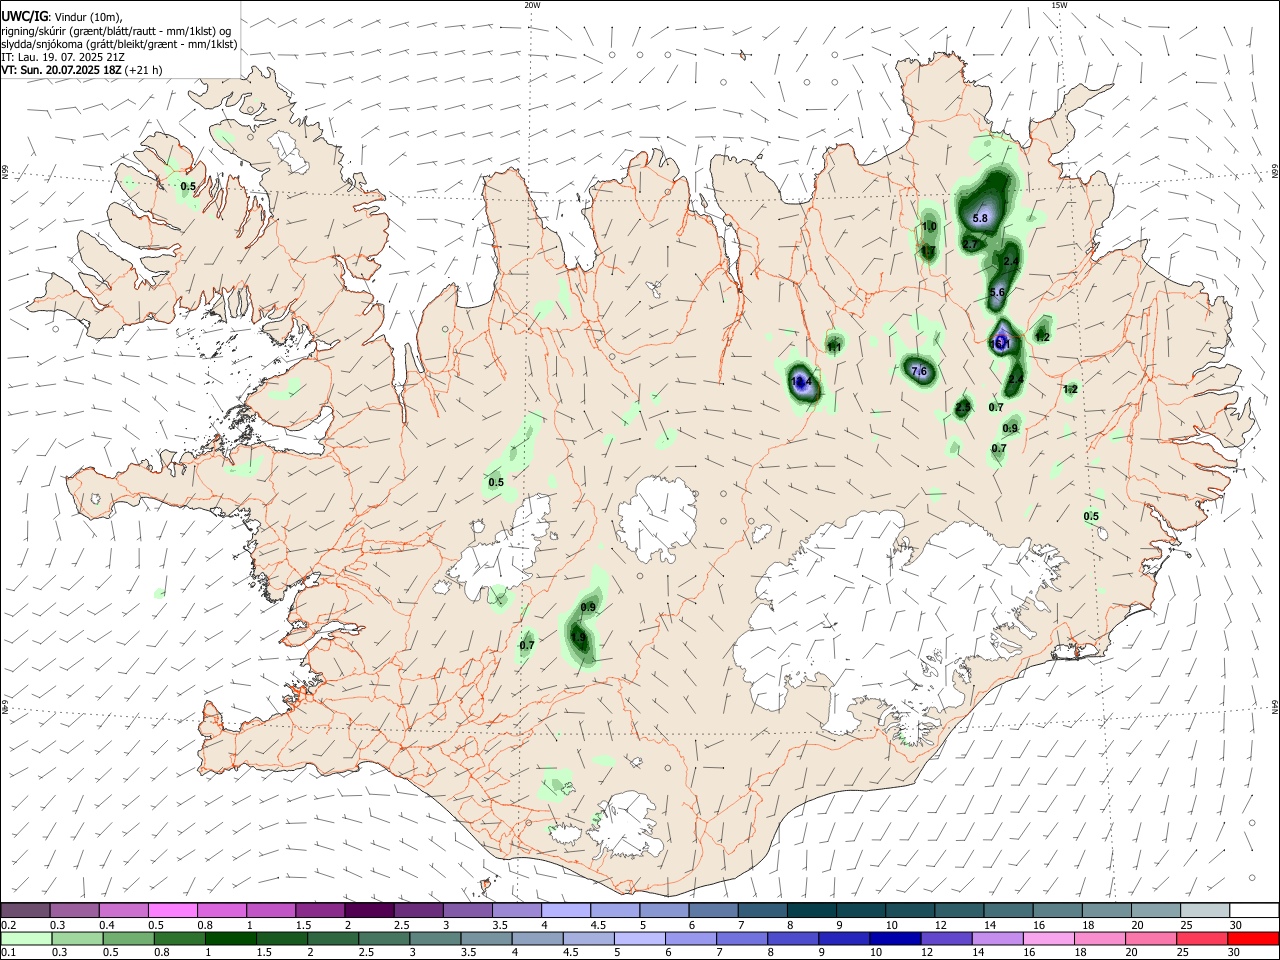Screen dimensions: 1280x960
Task: Click the 'slydda/snjókoma' legend description line
Action: [119, 44]
